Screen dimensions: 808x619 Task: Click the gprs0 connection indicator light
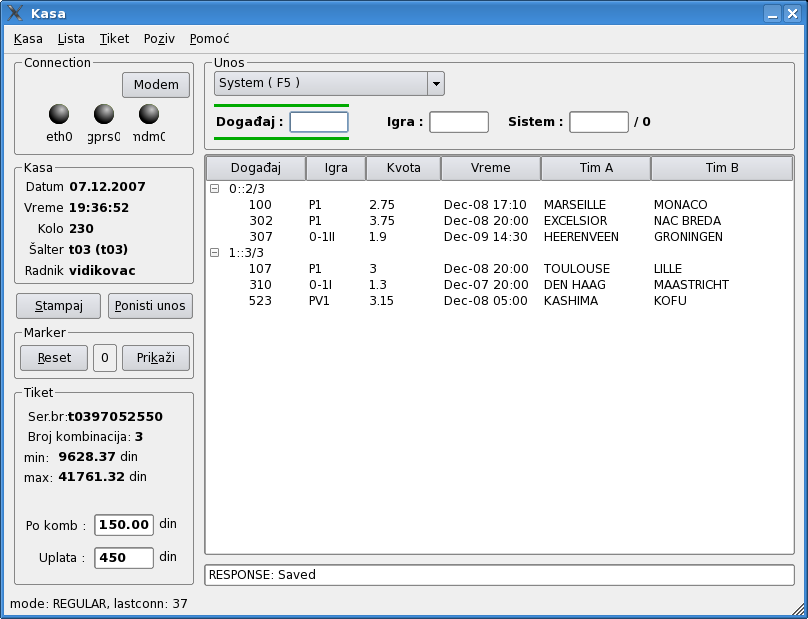(x=104, y=114)
